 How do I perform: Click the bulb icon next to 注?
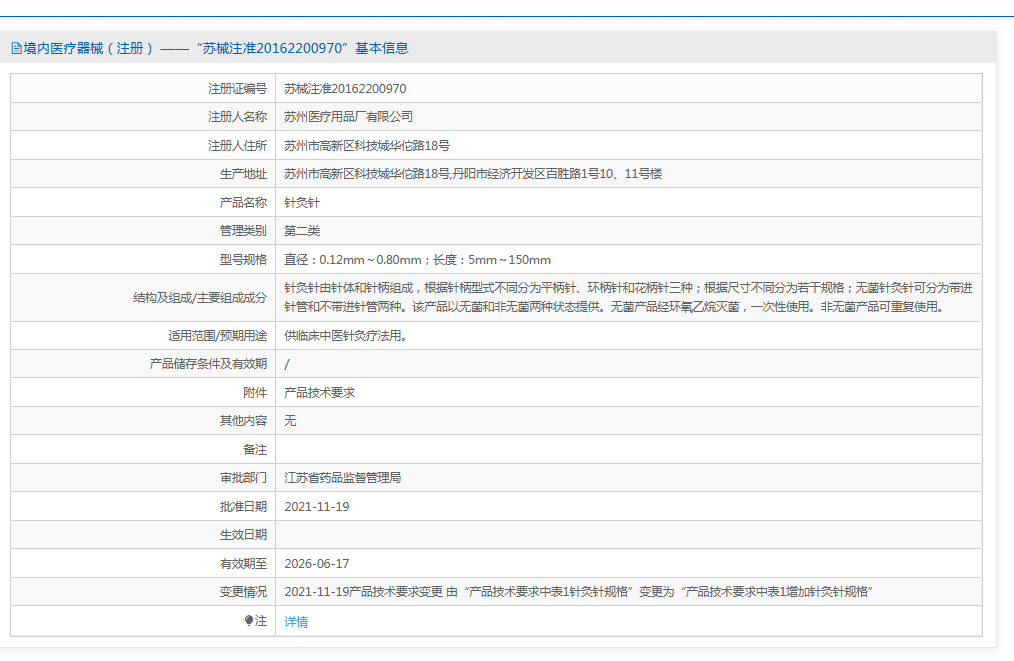249,621
